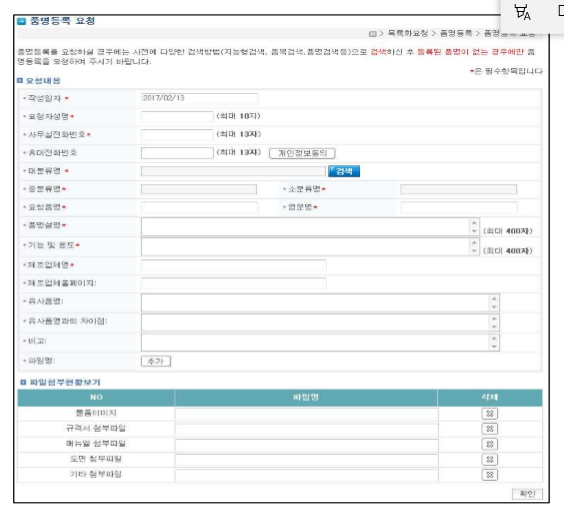The height and width of the screenshot is (512, 564).
Task: Click into the 제조업체명 text field
Action: click(234, 265)
